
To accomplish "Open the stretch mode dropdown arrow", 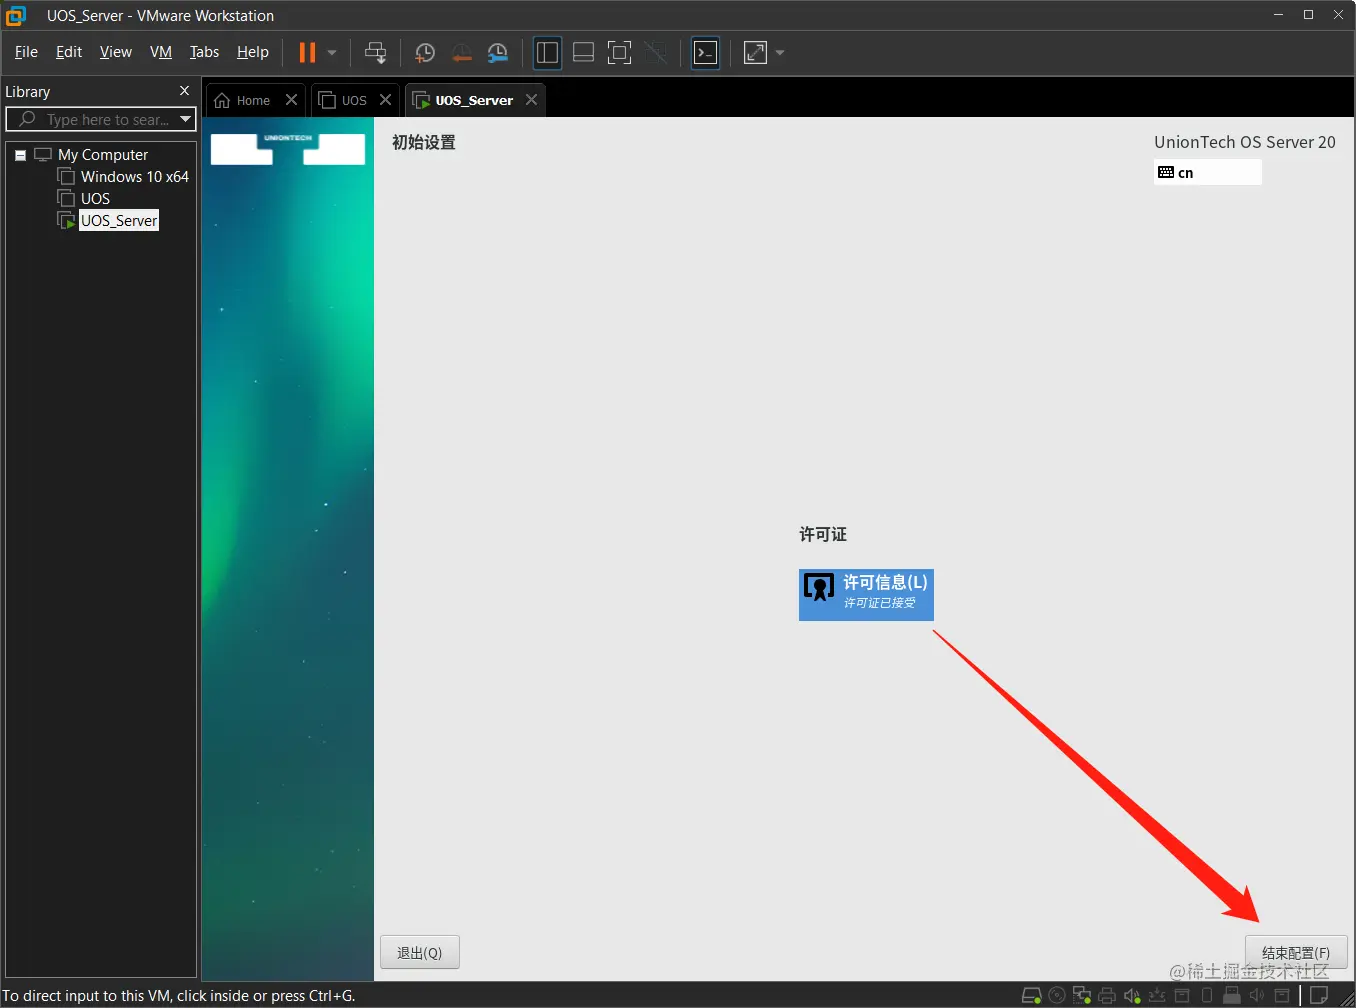I will click(x=780, y=53).
